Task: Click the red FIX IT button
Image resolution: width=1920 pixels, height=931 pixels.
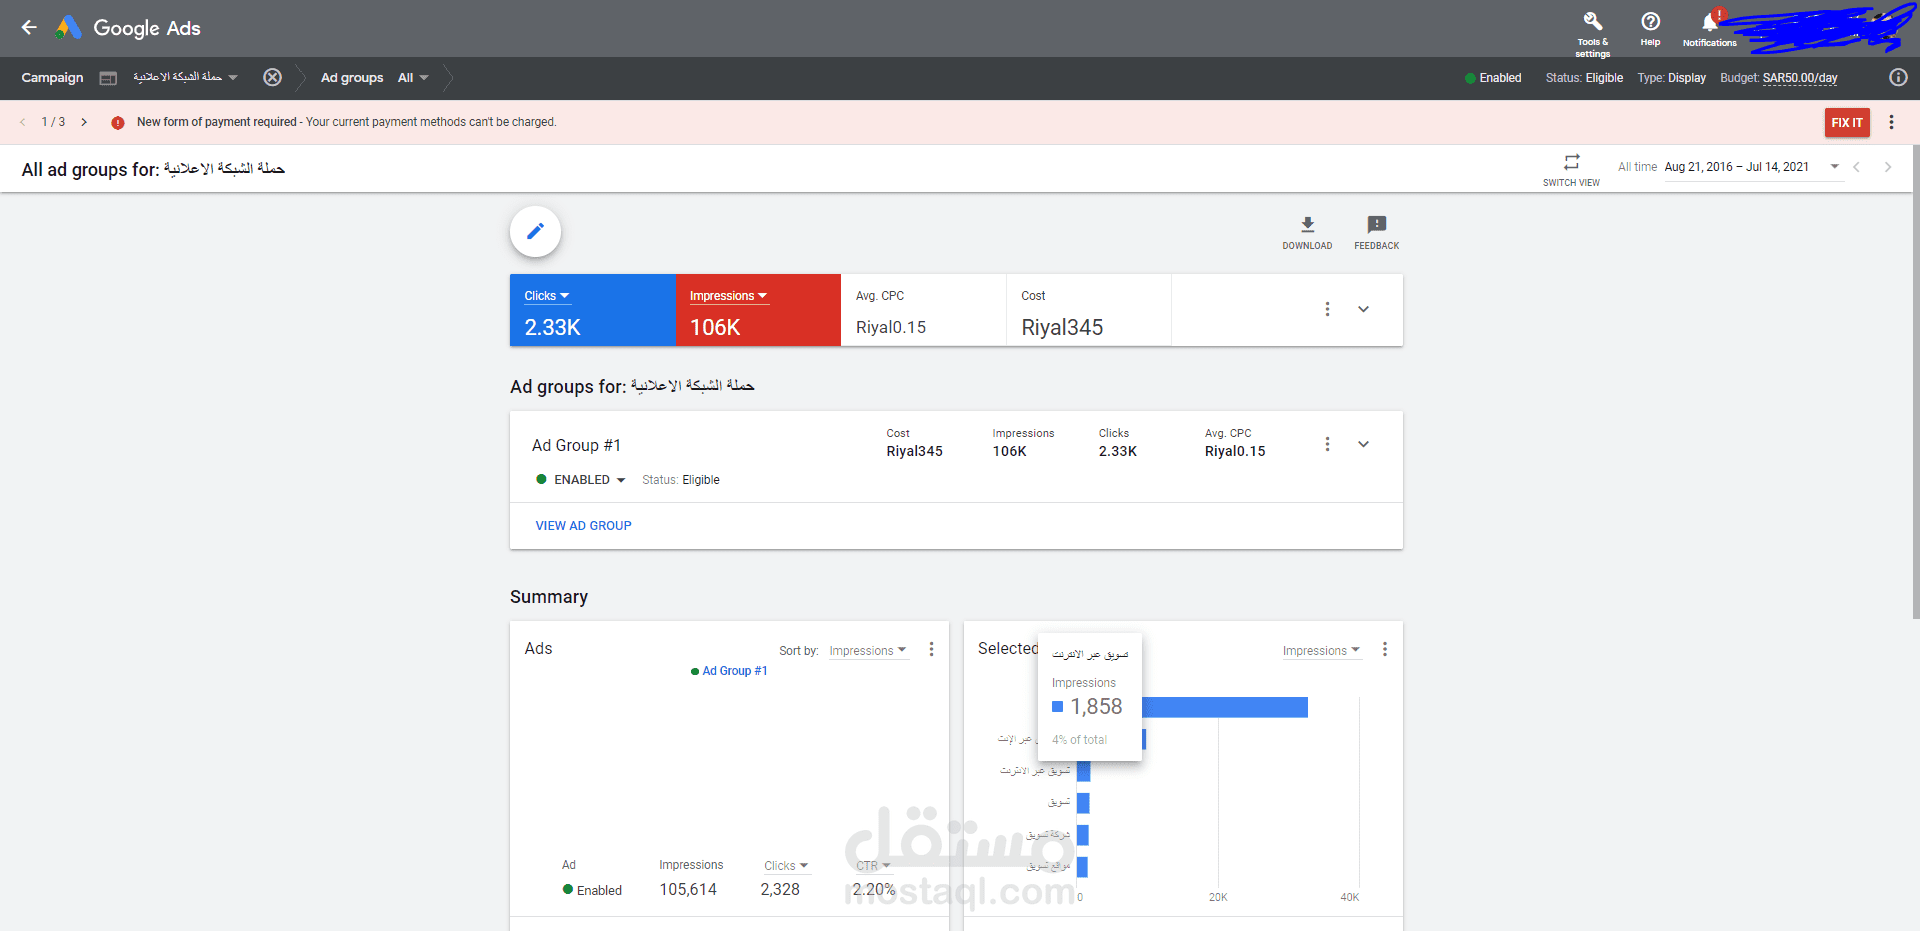Action: (1847, 123)
